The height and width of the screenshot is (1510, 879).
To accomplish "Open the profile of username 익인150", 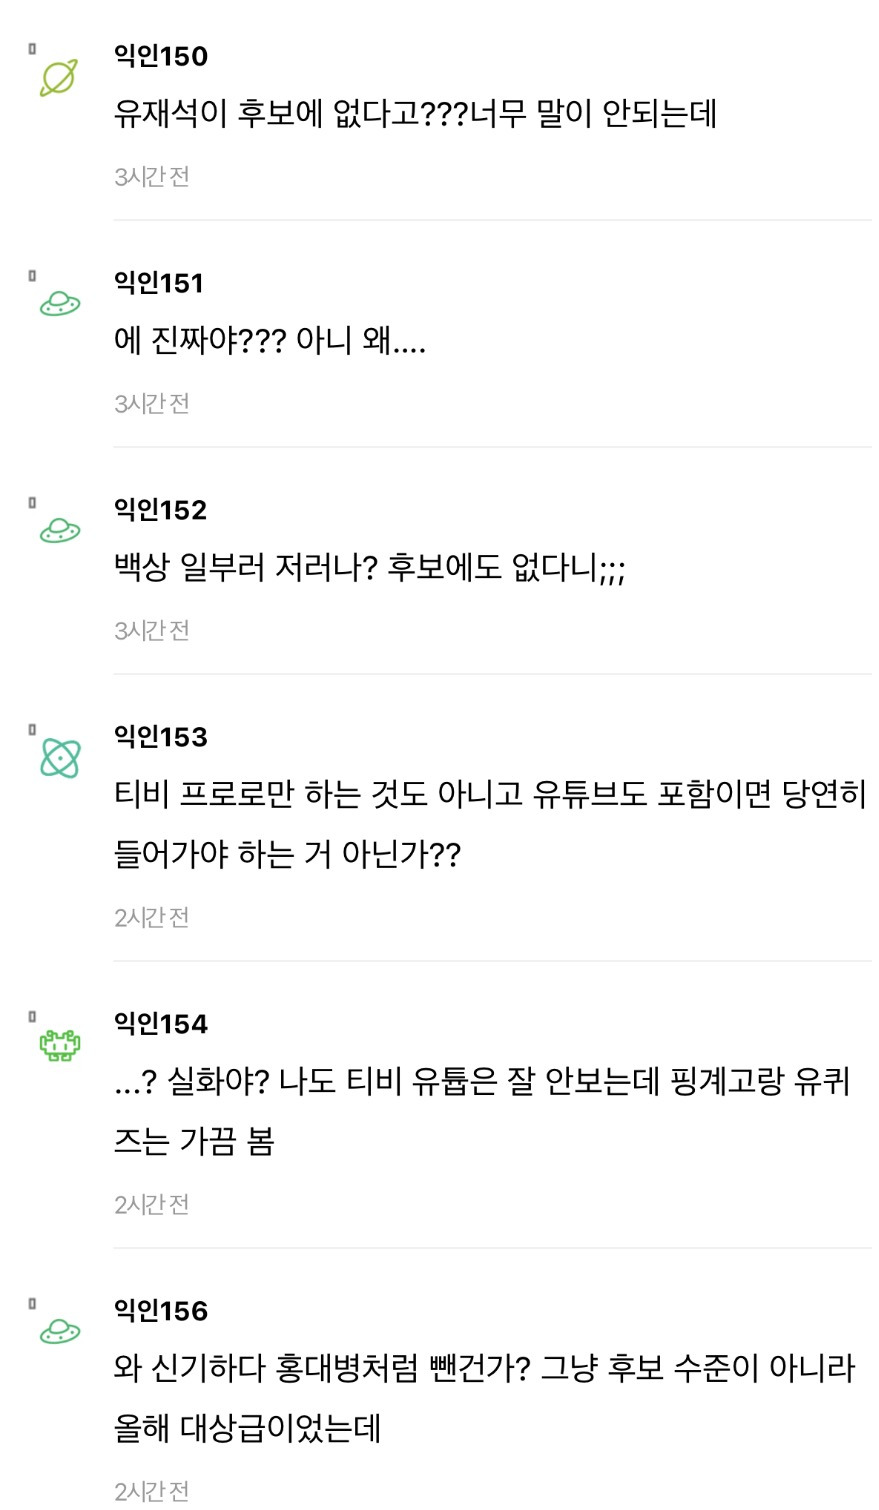I will tap(161, 56).
